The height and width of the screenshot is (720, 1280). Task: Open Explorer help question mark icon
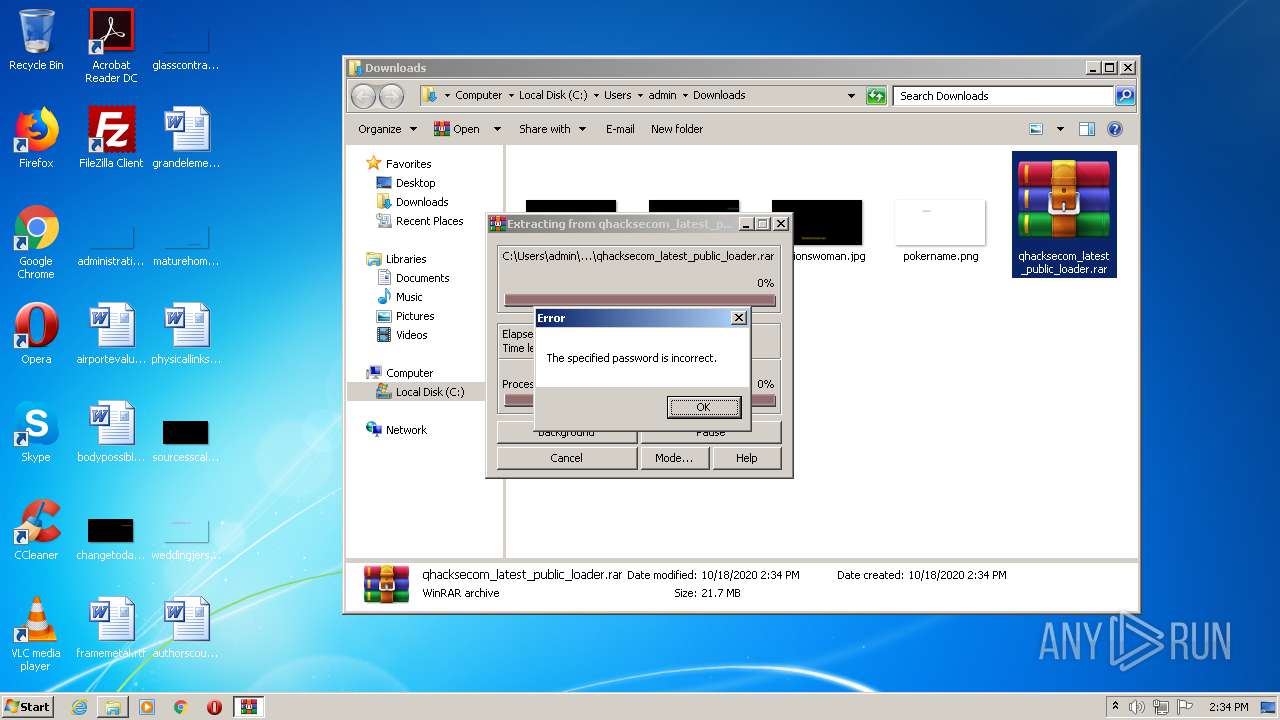(1115, 129)
